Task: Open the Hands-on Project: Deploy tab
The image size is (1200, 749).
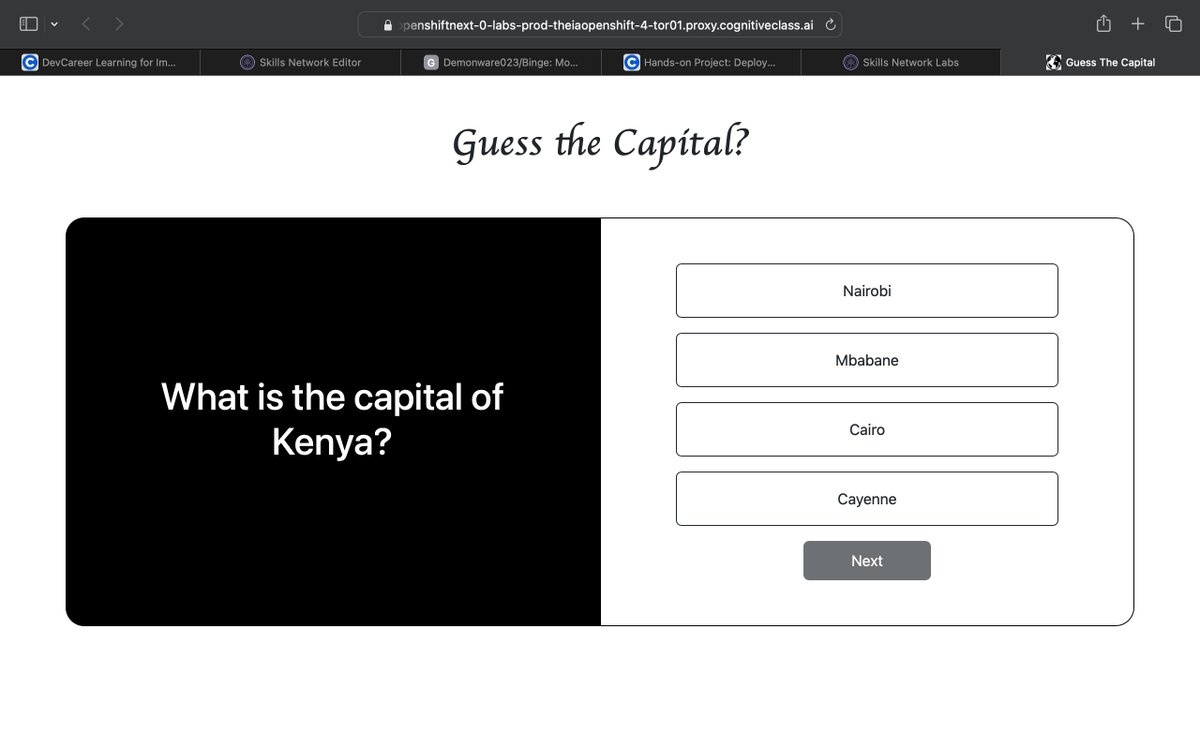Action: coord(700,62)
